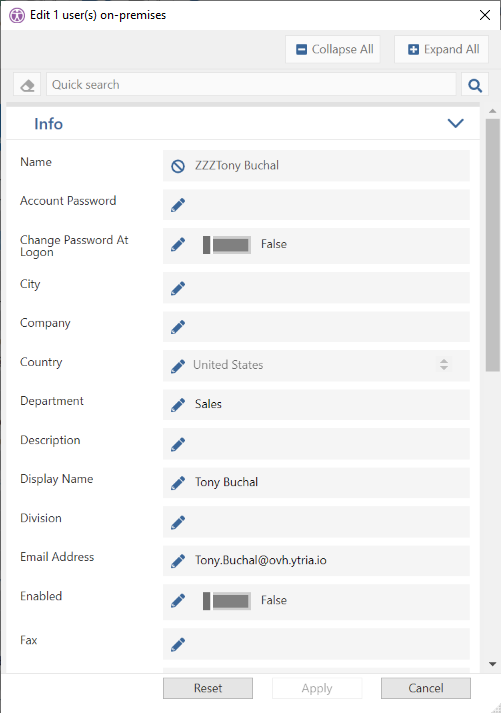This screenshot has width=501, height=713.
Task: Click the eraser icon beside Quick search
Action: pos(27,85)
